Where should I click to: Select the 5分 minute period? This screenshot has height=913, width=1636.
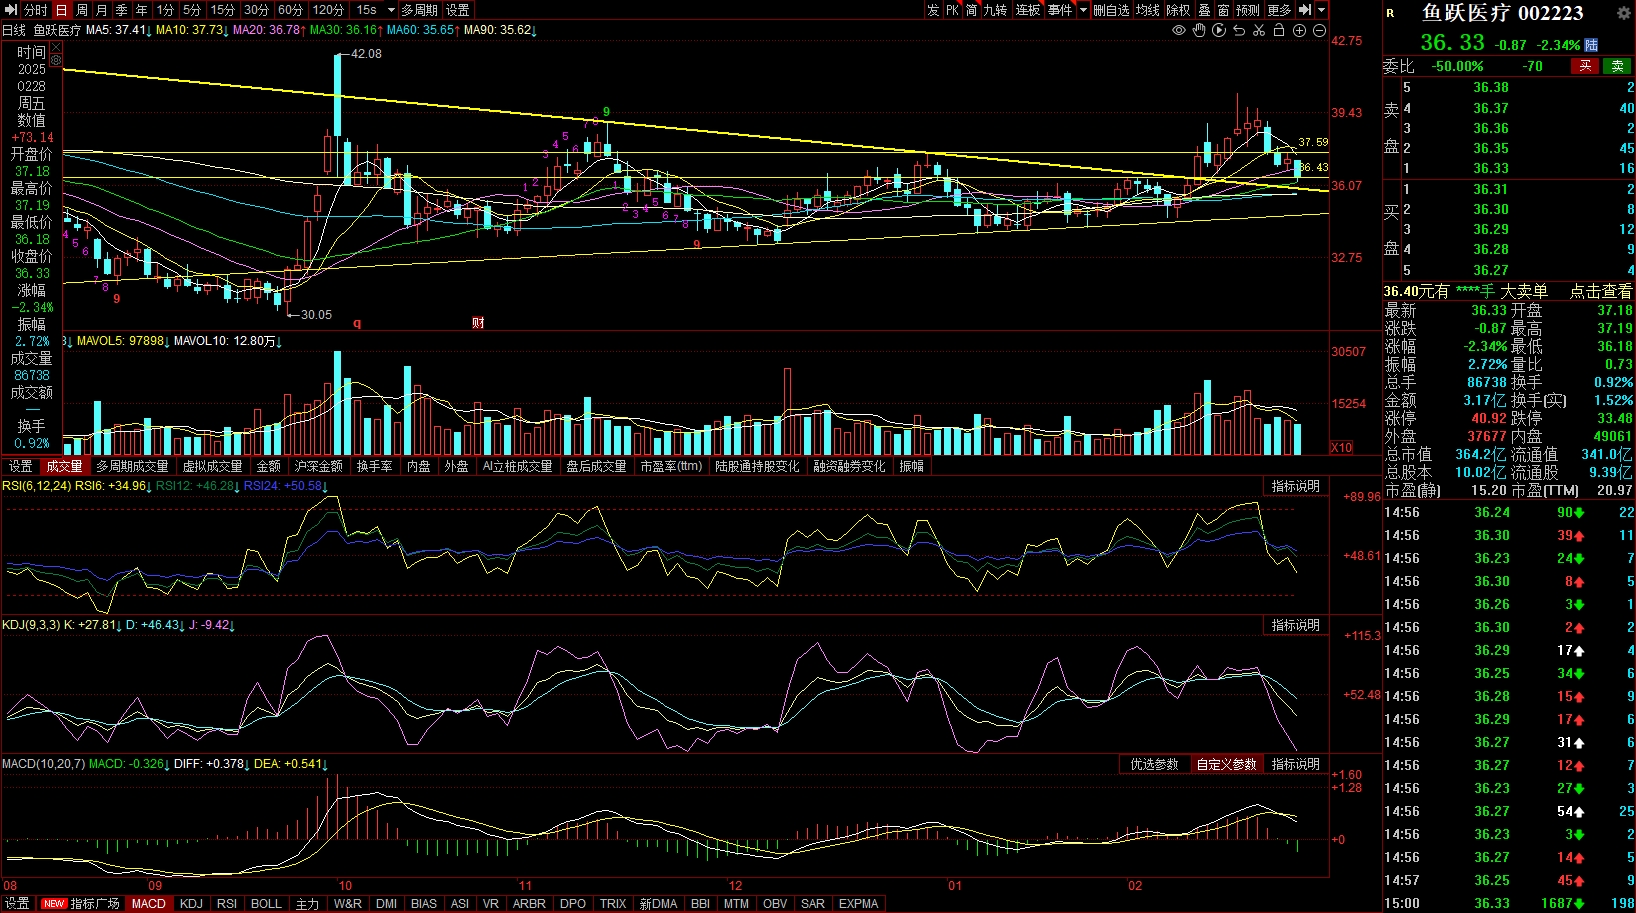pyautogui.click(x=192, y=10)
